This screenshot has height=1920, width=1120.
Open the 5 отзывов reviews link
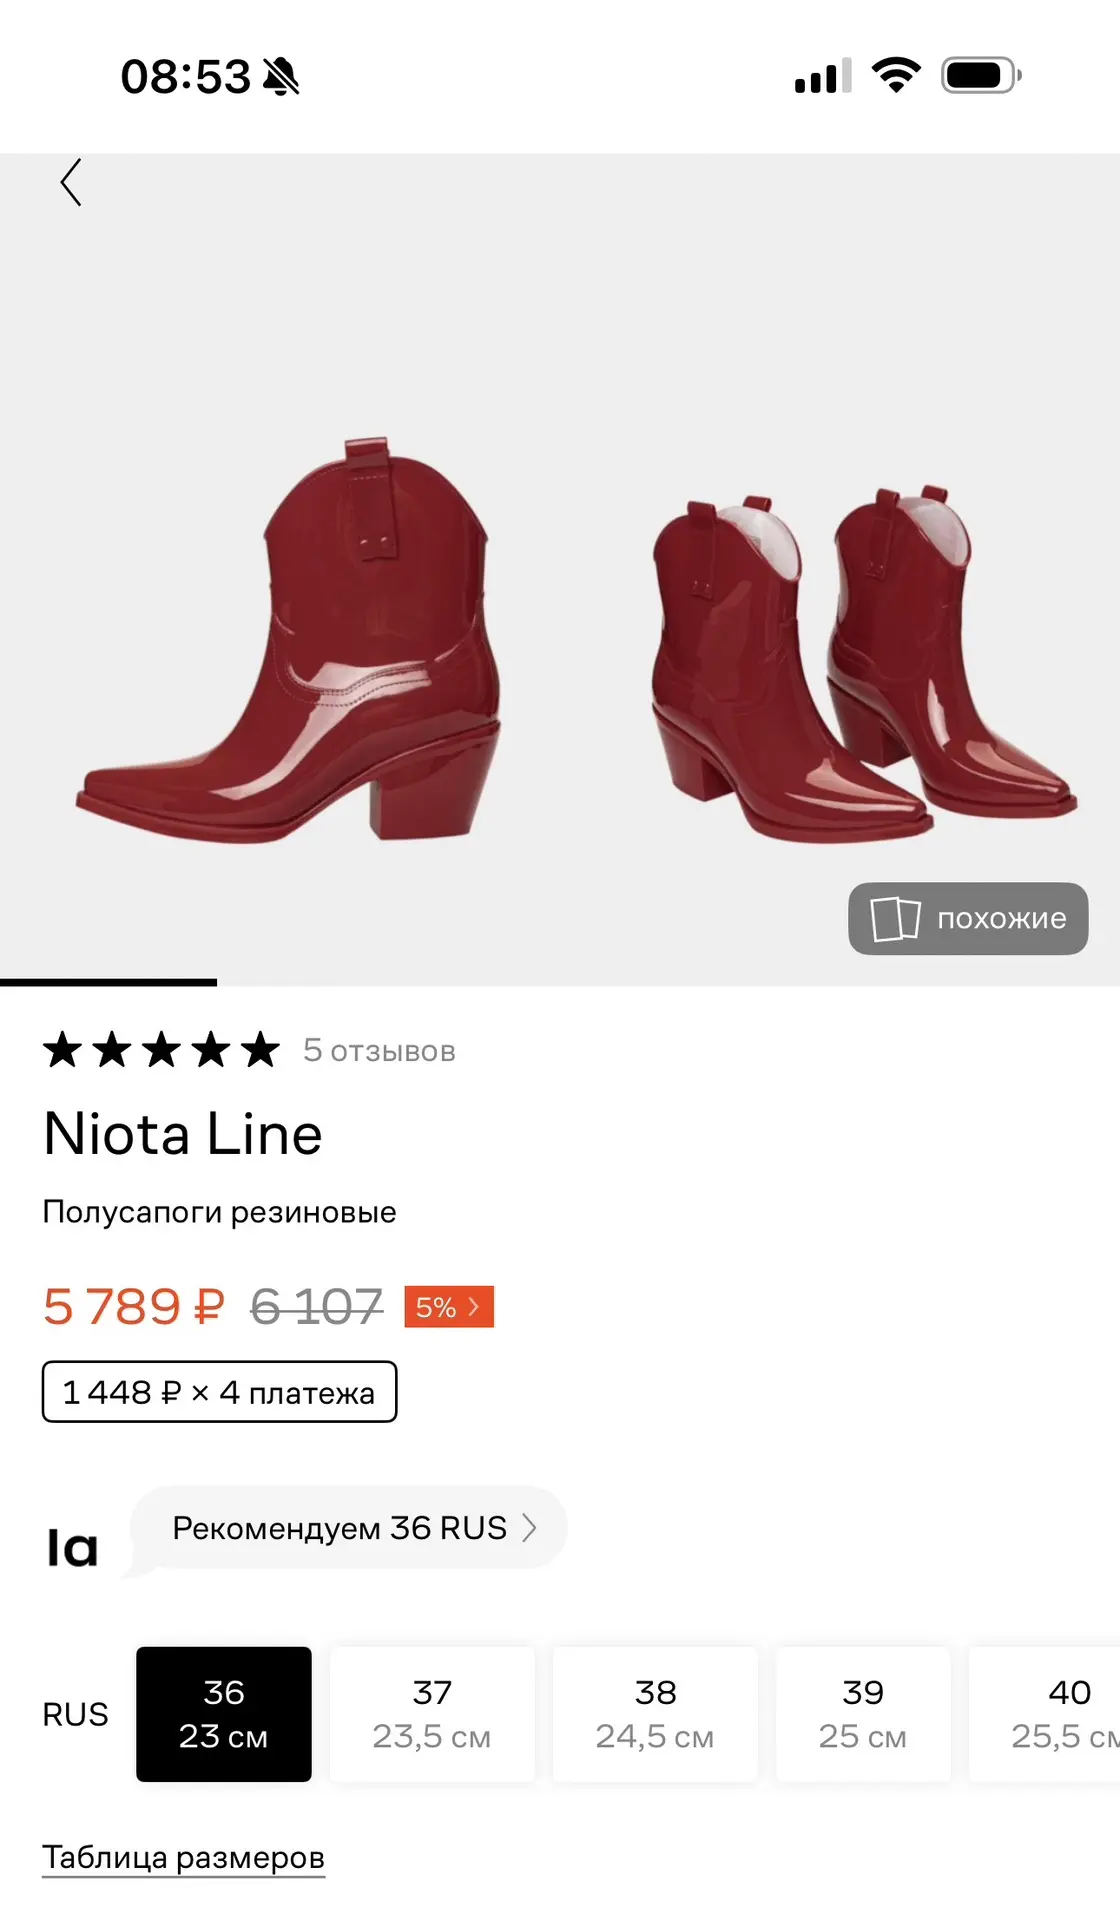pos(379,1051)
